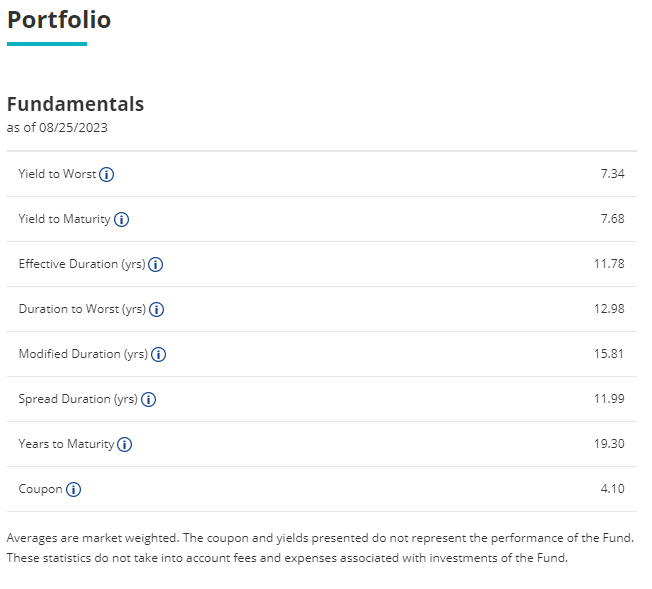Screen dimensions: 652x589
Task: Click the Coupon value 4.10
Action: coord(612,488)
